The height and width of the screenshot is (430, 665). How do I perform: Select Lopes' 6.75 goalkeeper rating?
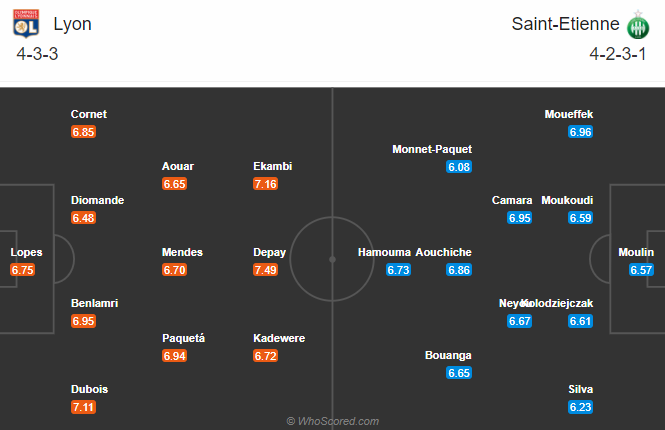click(22, 270)
